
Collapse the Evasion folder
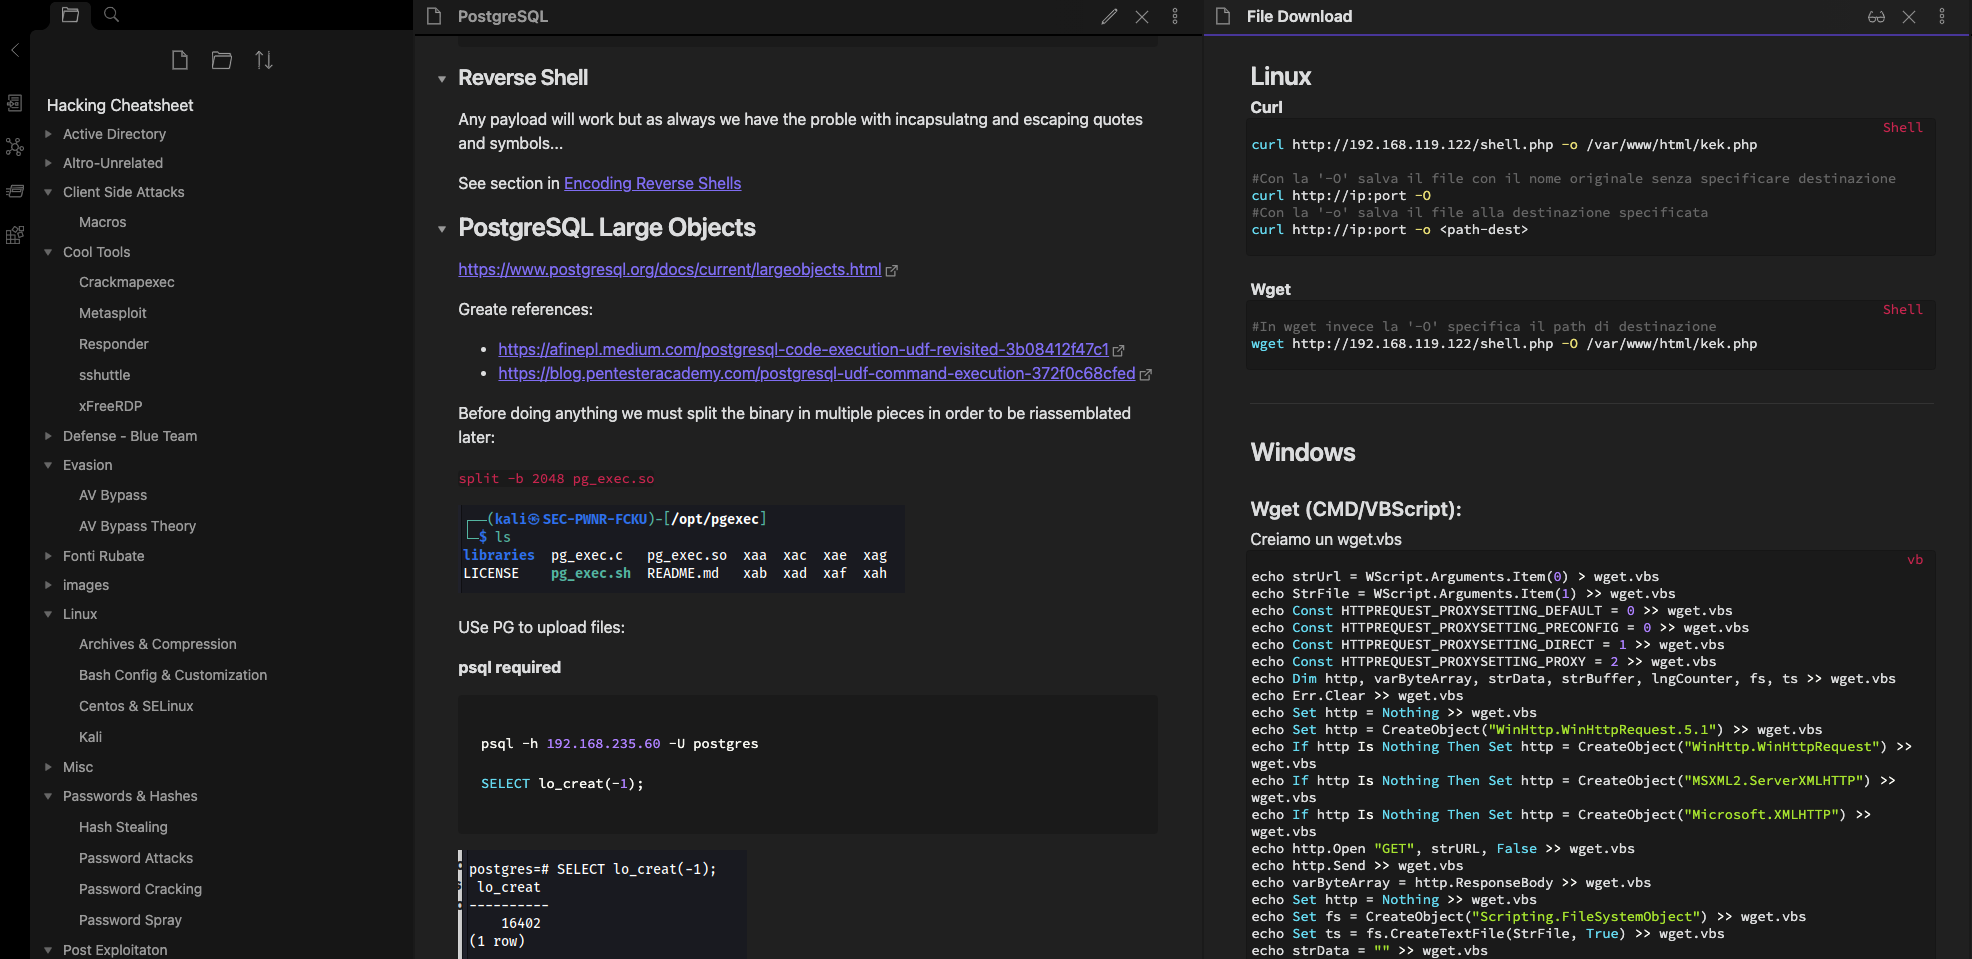click(48, 465)
